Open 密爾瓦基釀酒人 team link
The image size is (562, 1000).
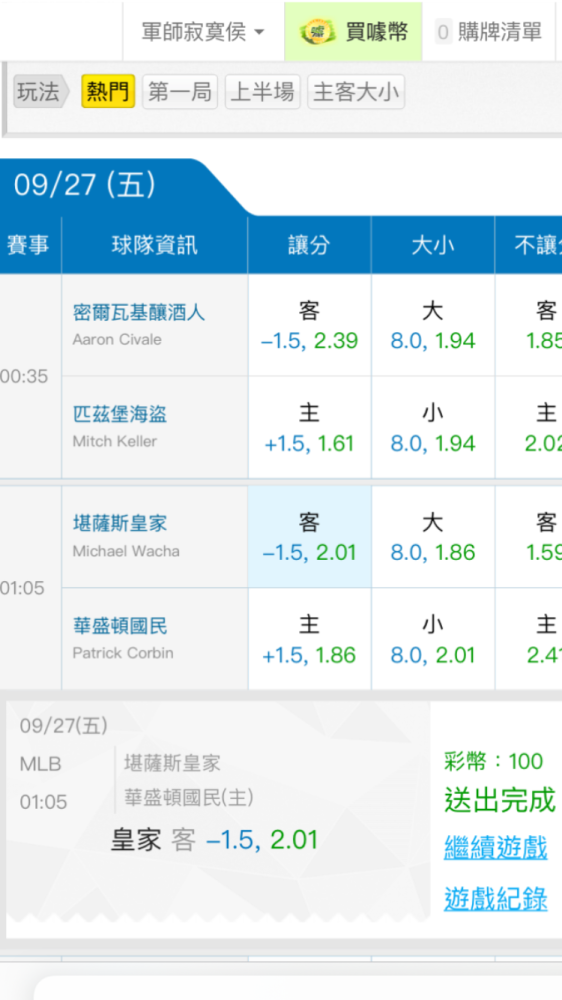(x=139, y=313)
